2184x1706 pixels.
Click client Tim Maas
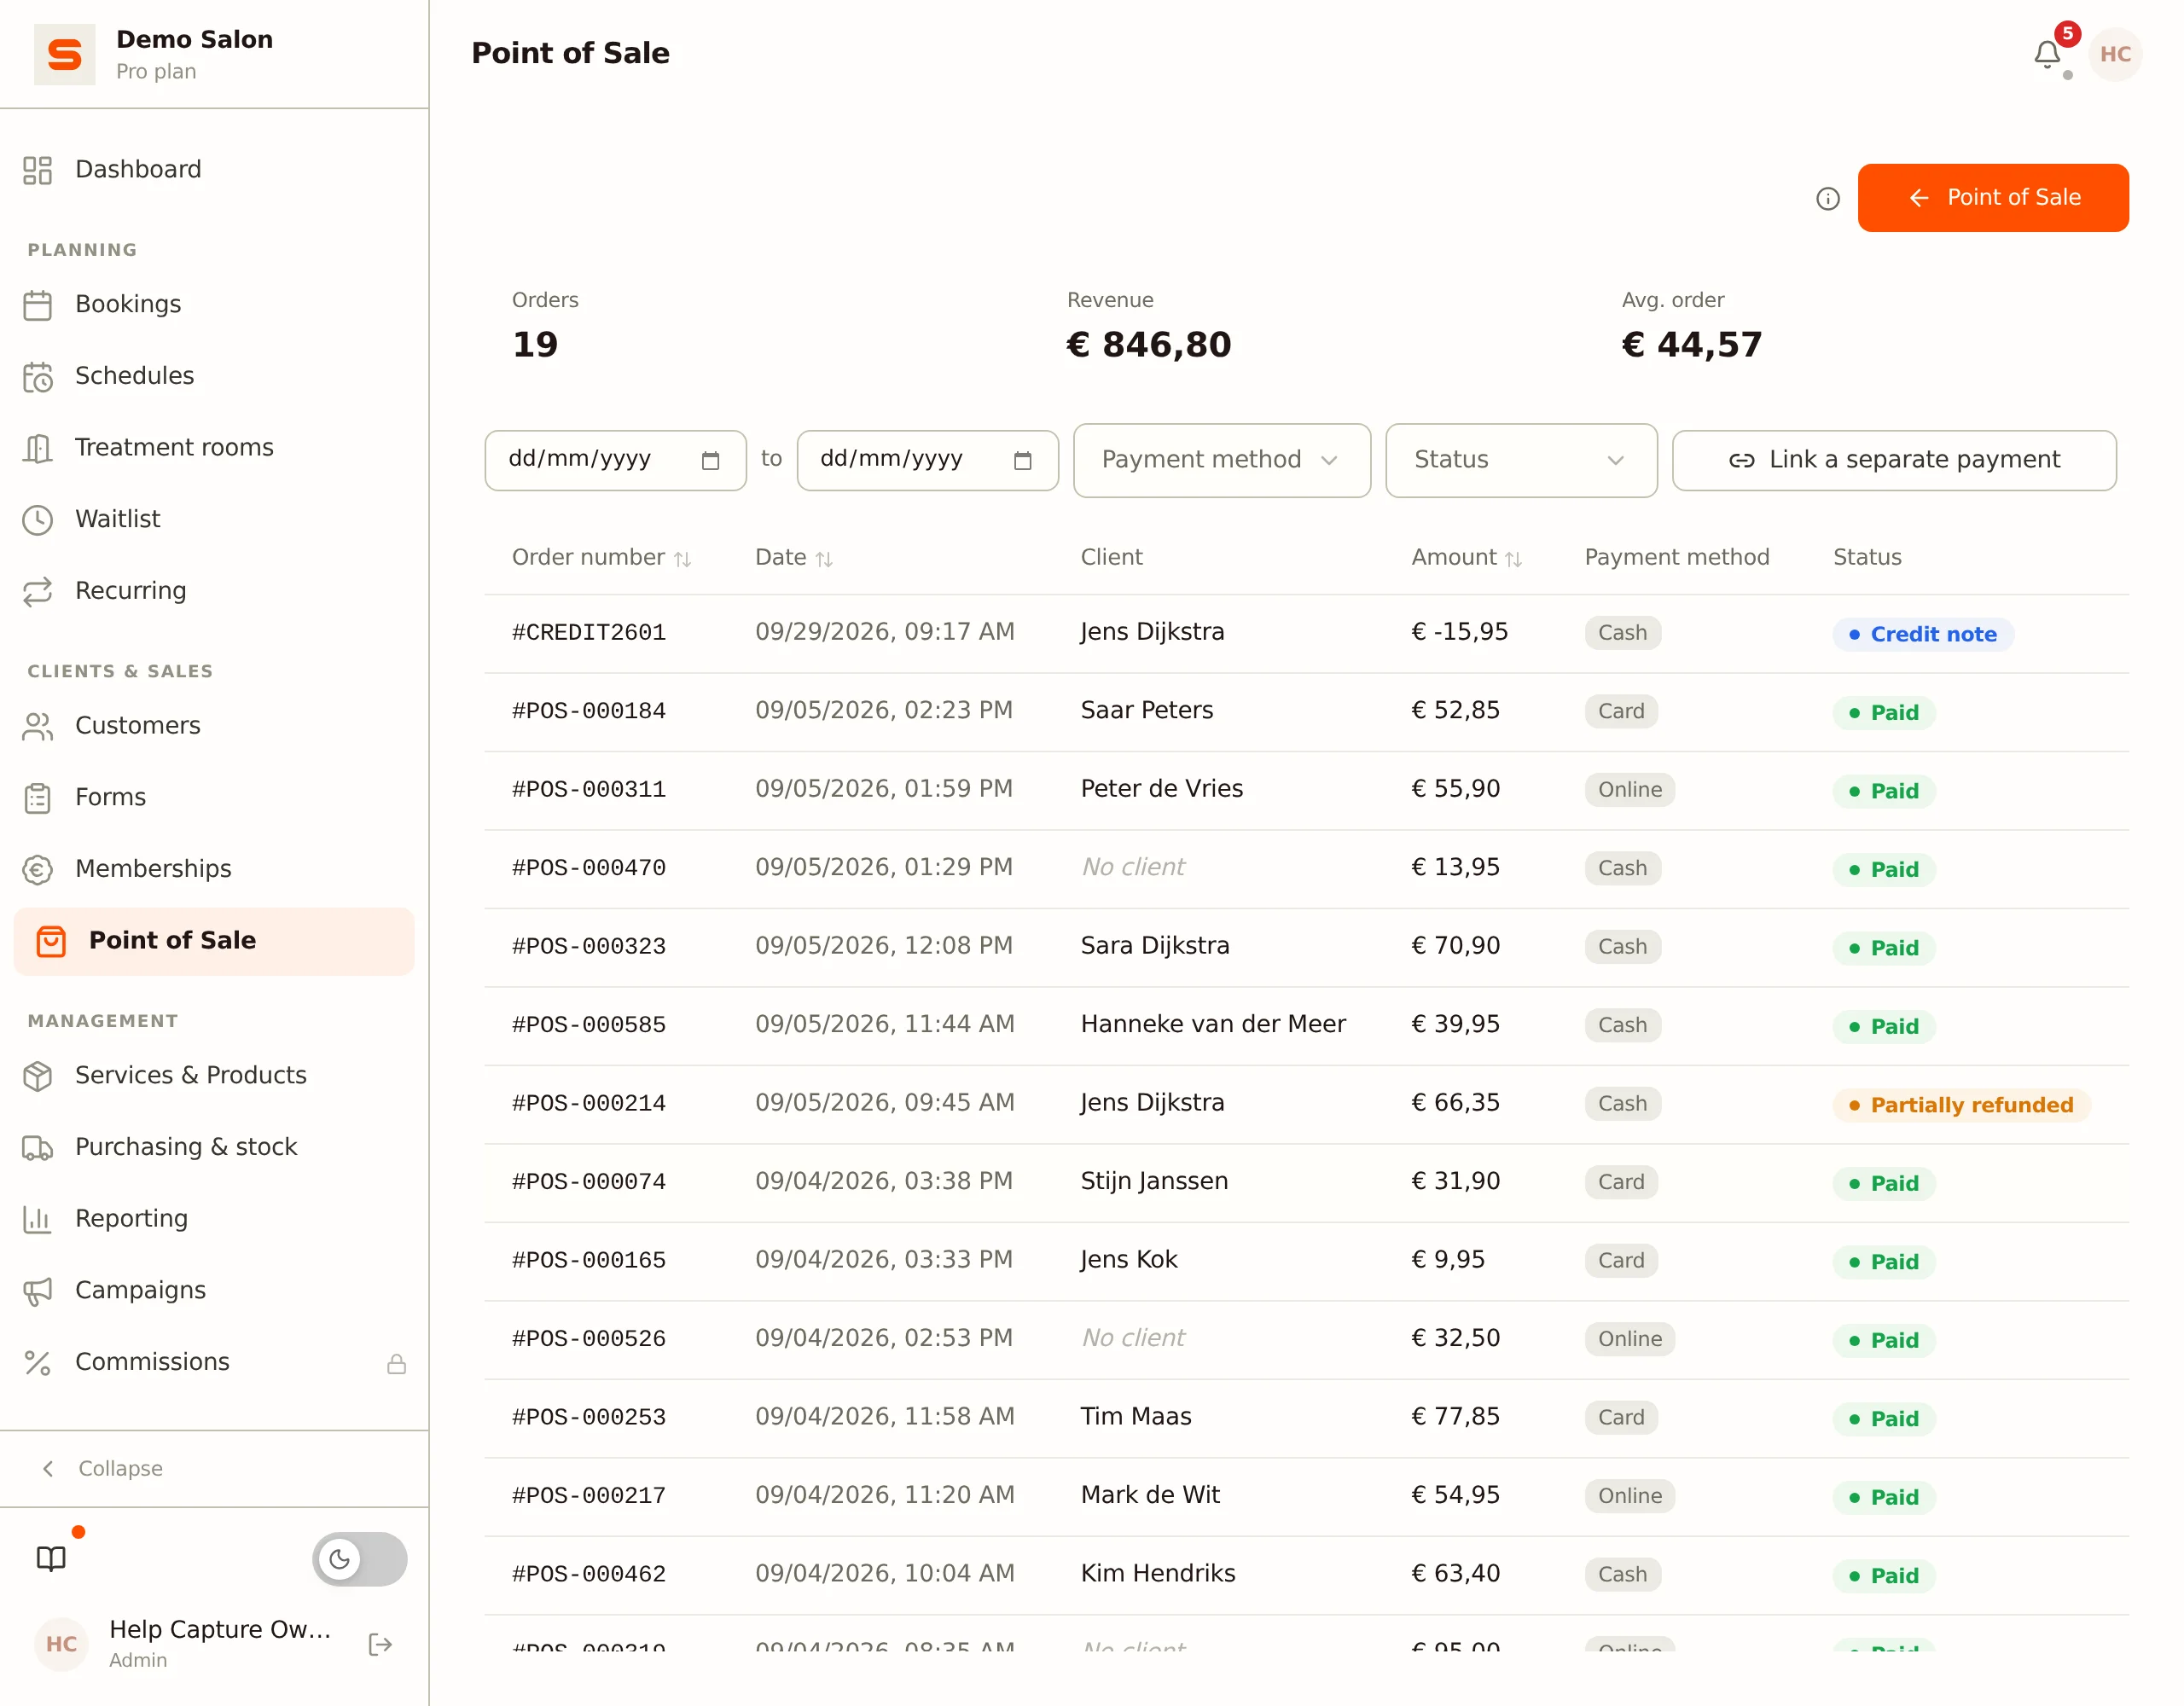[x=1135, y=1416]
